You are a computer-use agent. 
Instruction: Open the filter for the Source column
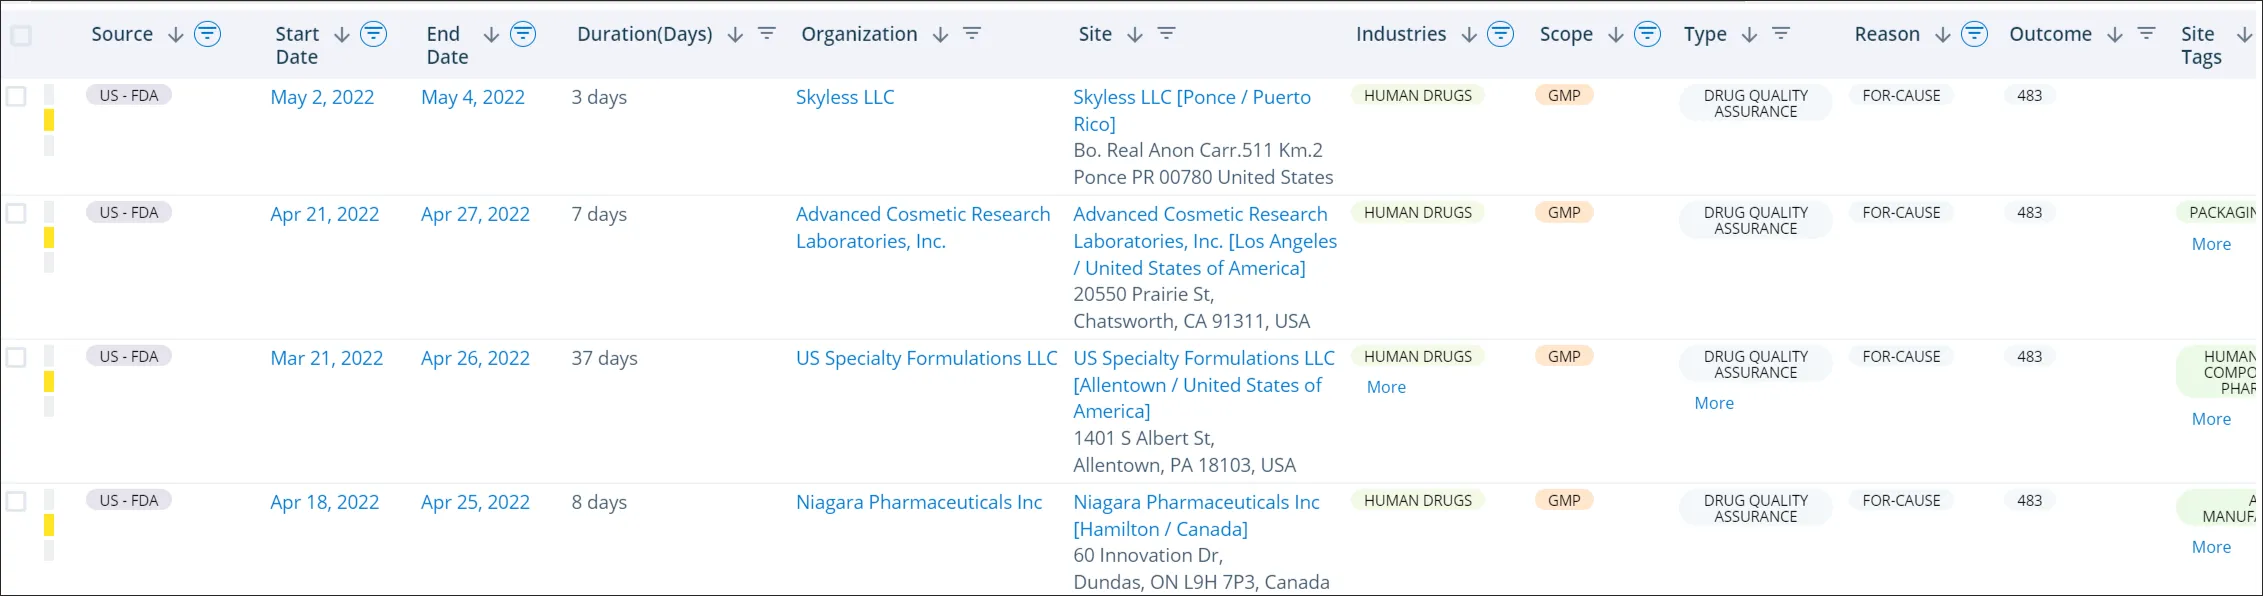coord(207,33)
